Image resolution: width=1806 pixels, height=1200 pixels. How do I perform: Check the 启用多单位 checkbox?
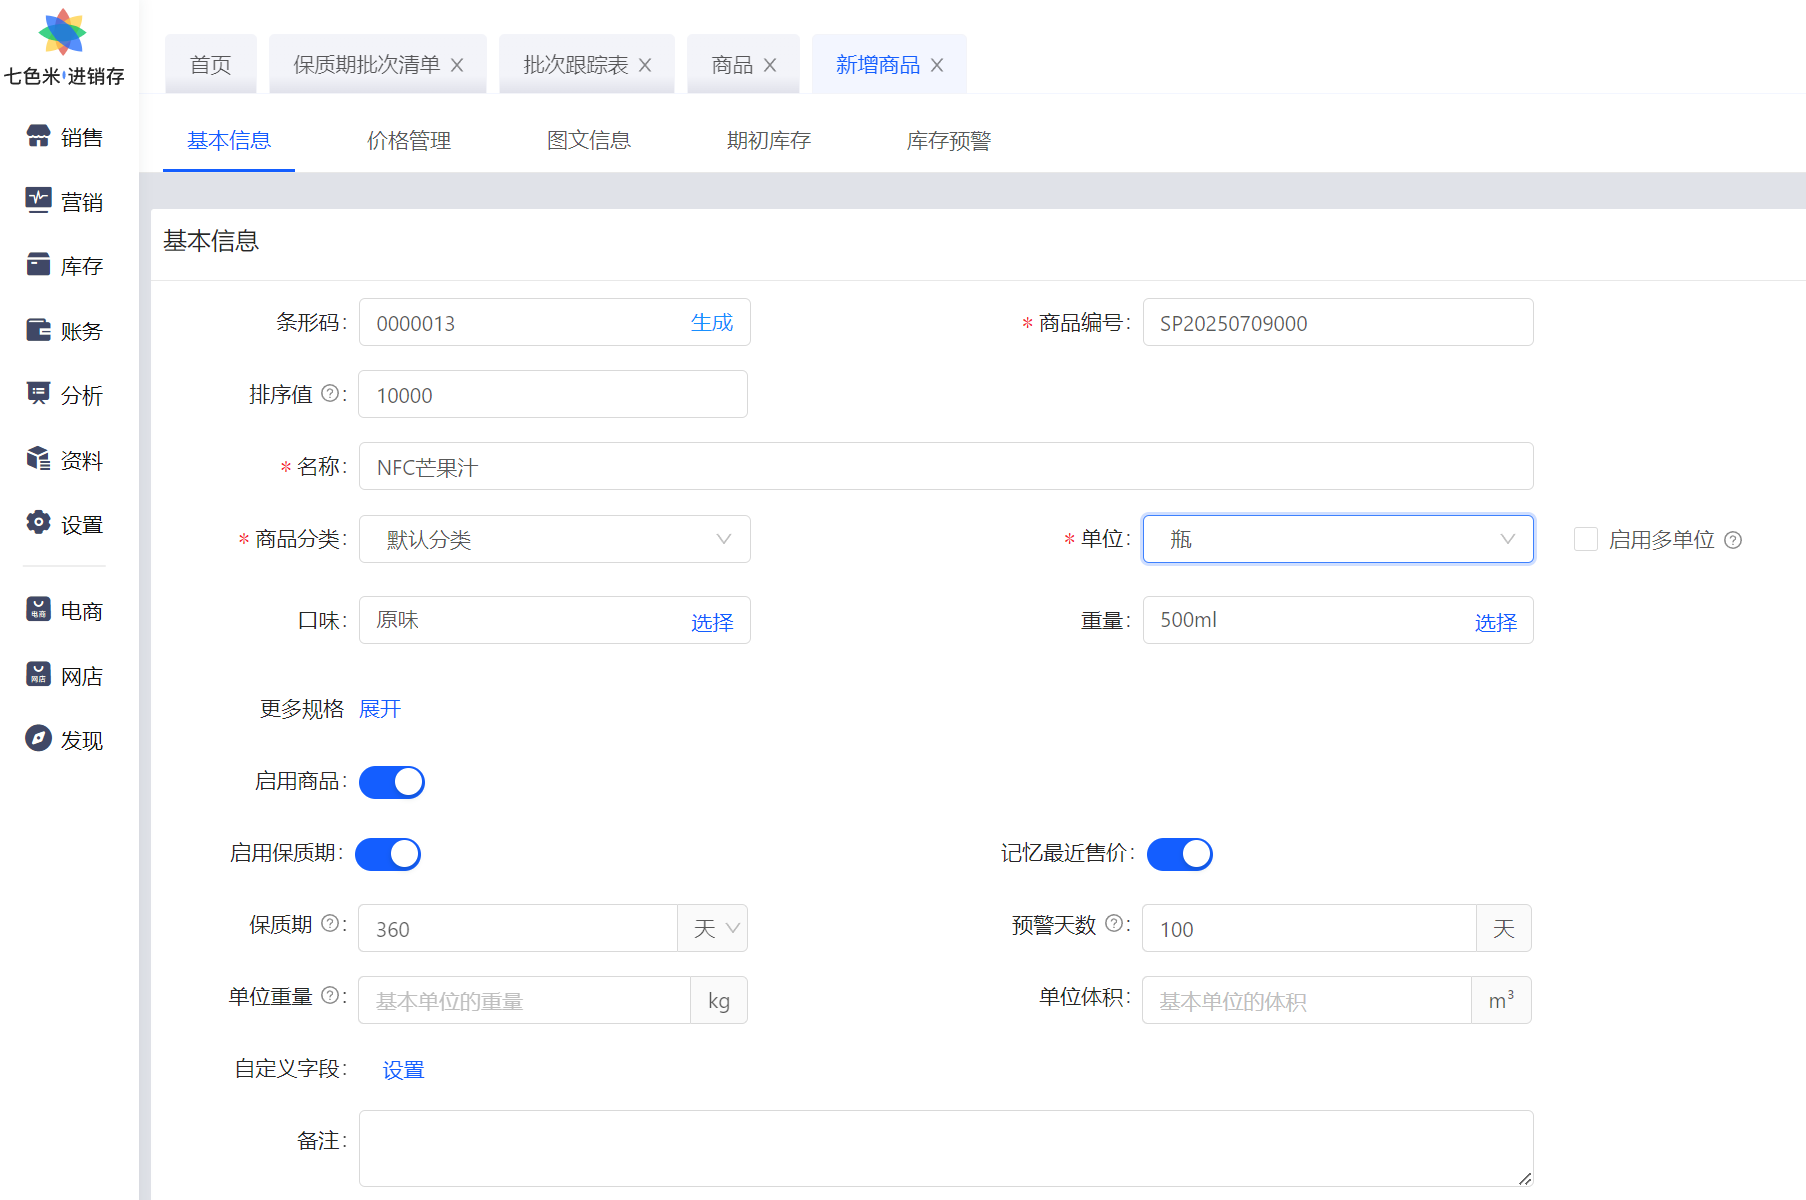tap(1586, 539)
